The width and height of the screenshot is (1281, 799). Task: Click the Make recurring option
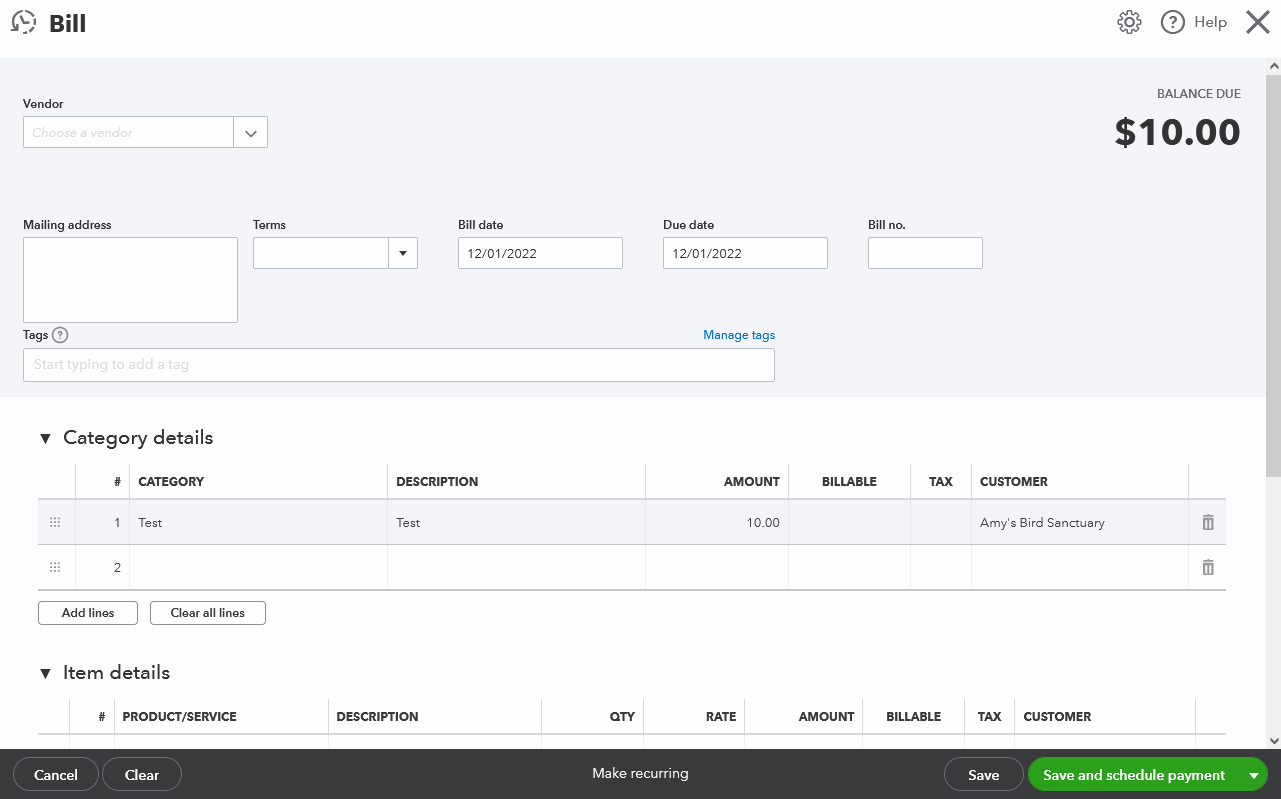tap(640, 773)
